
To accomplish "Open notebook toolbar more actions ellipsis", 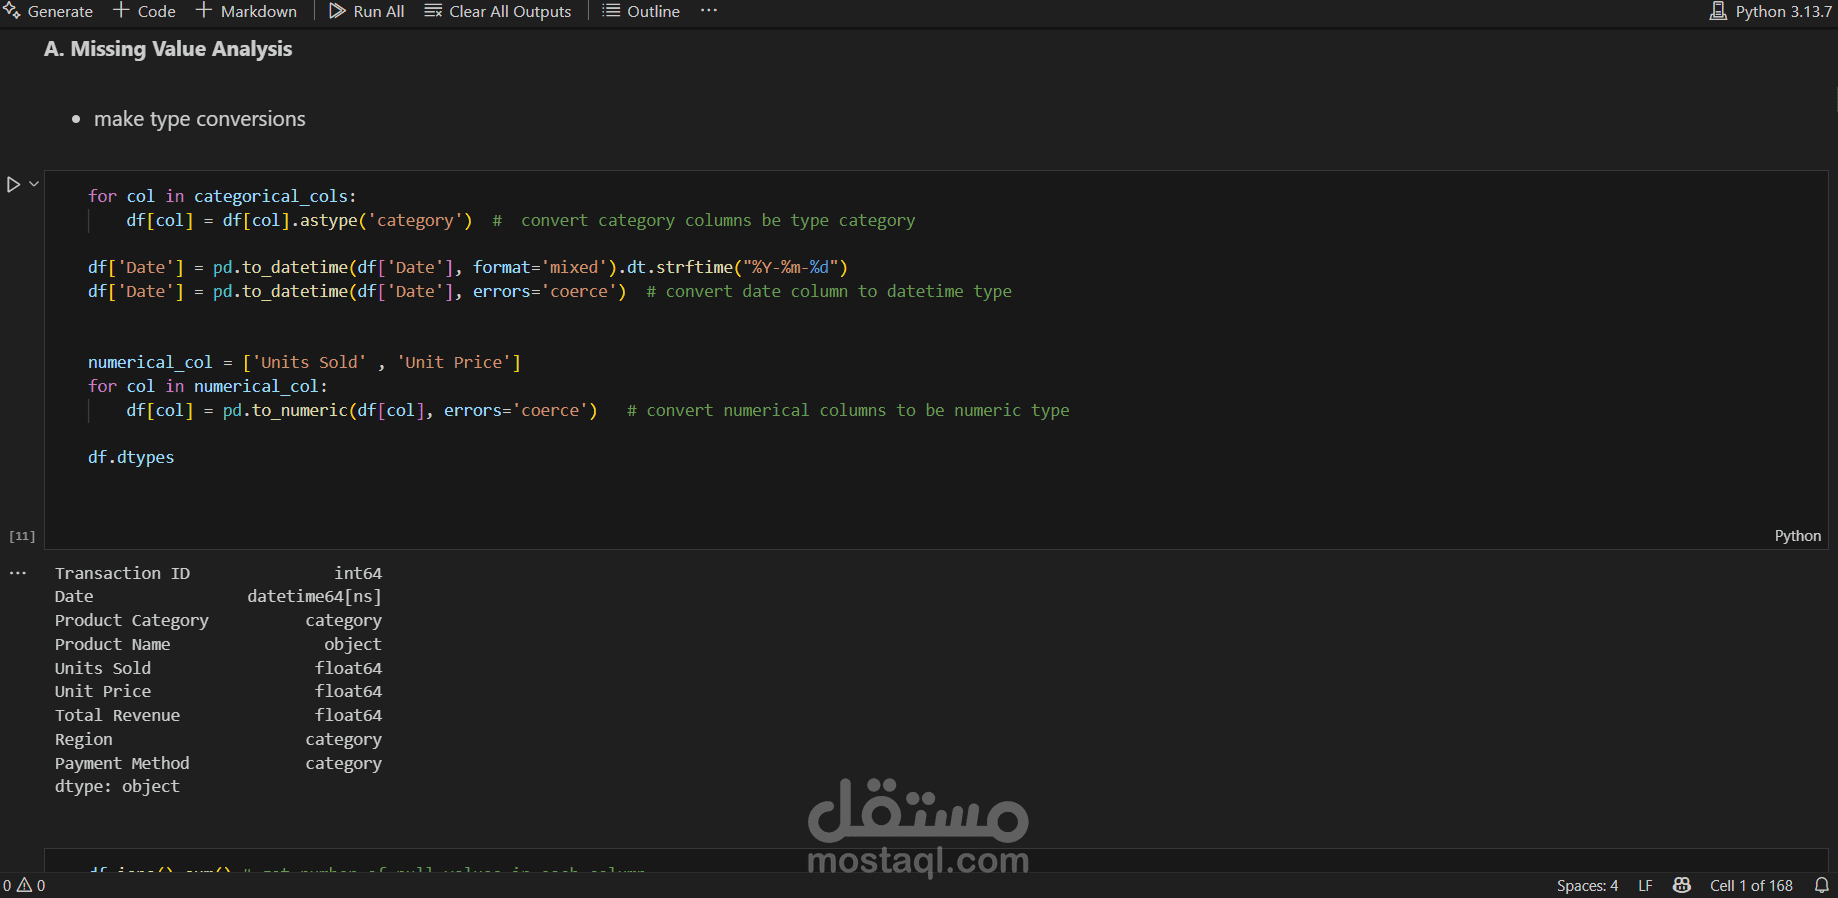I will point(709,11).
